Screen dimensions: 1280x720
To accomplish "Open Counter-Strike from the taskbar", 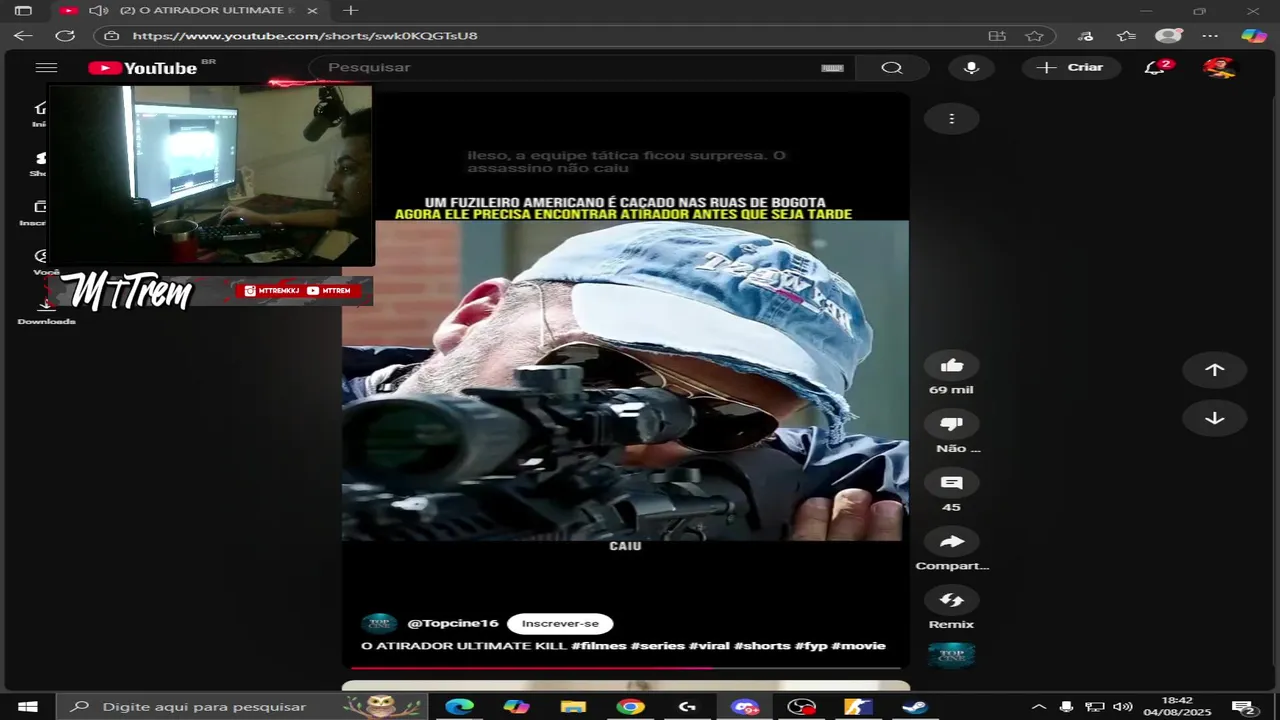I will tap(858, 707).
